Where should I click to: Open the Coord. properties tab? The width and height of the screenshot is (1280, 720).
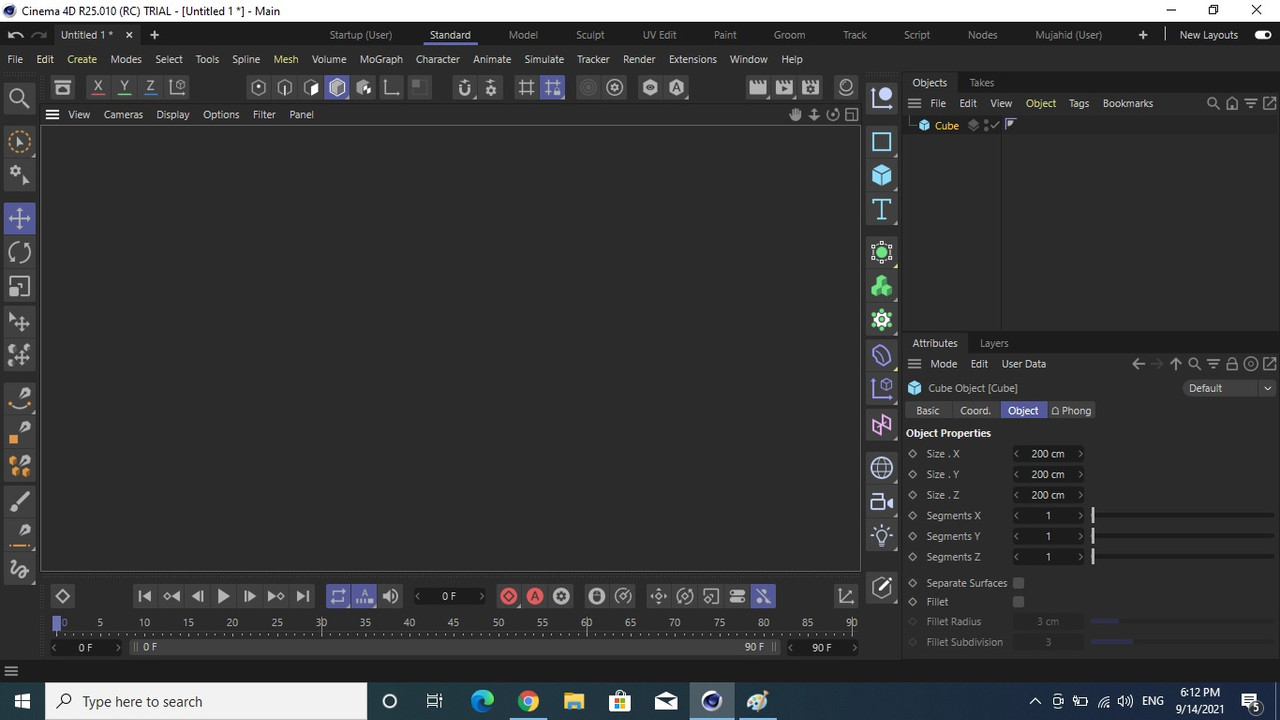coord(975,411)
